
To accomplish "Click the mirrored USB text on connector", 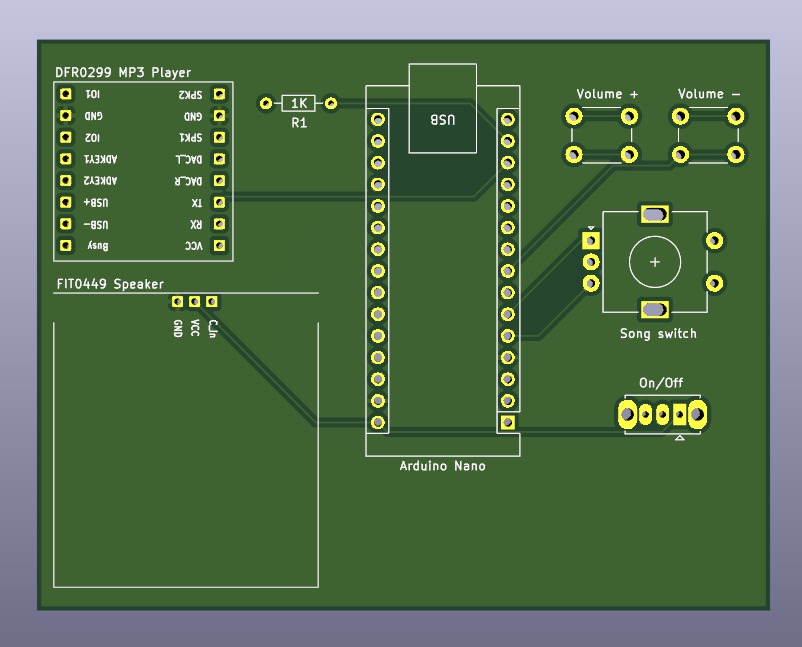I will coord(442,120).
